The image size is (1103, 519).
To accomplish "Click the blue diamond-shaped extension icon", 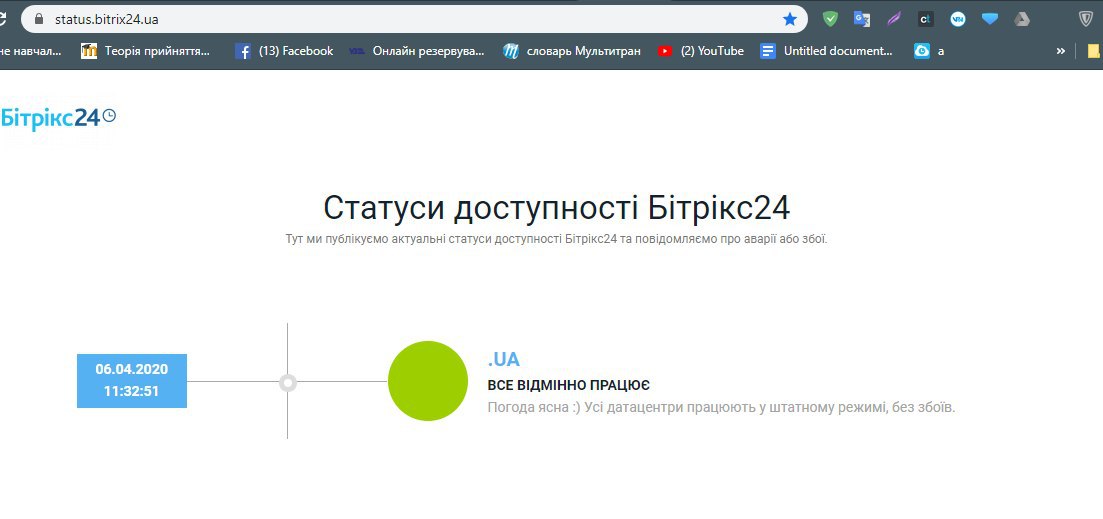I will tap(990, 19).
